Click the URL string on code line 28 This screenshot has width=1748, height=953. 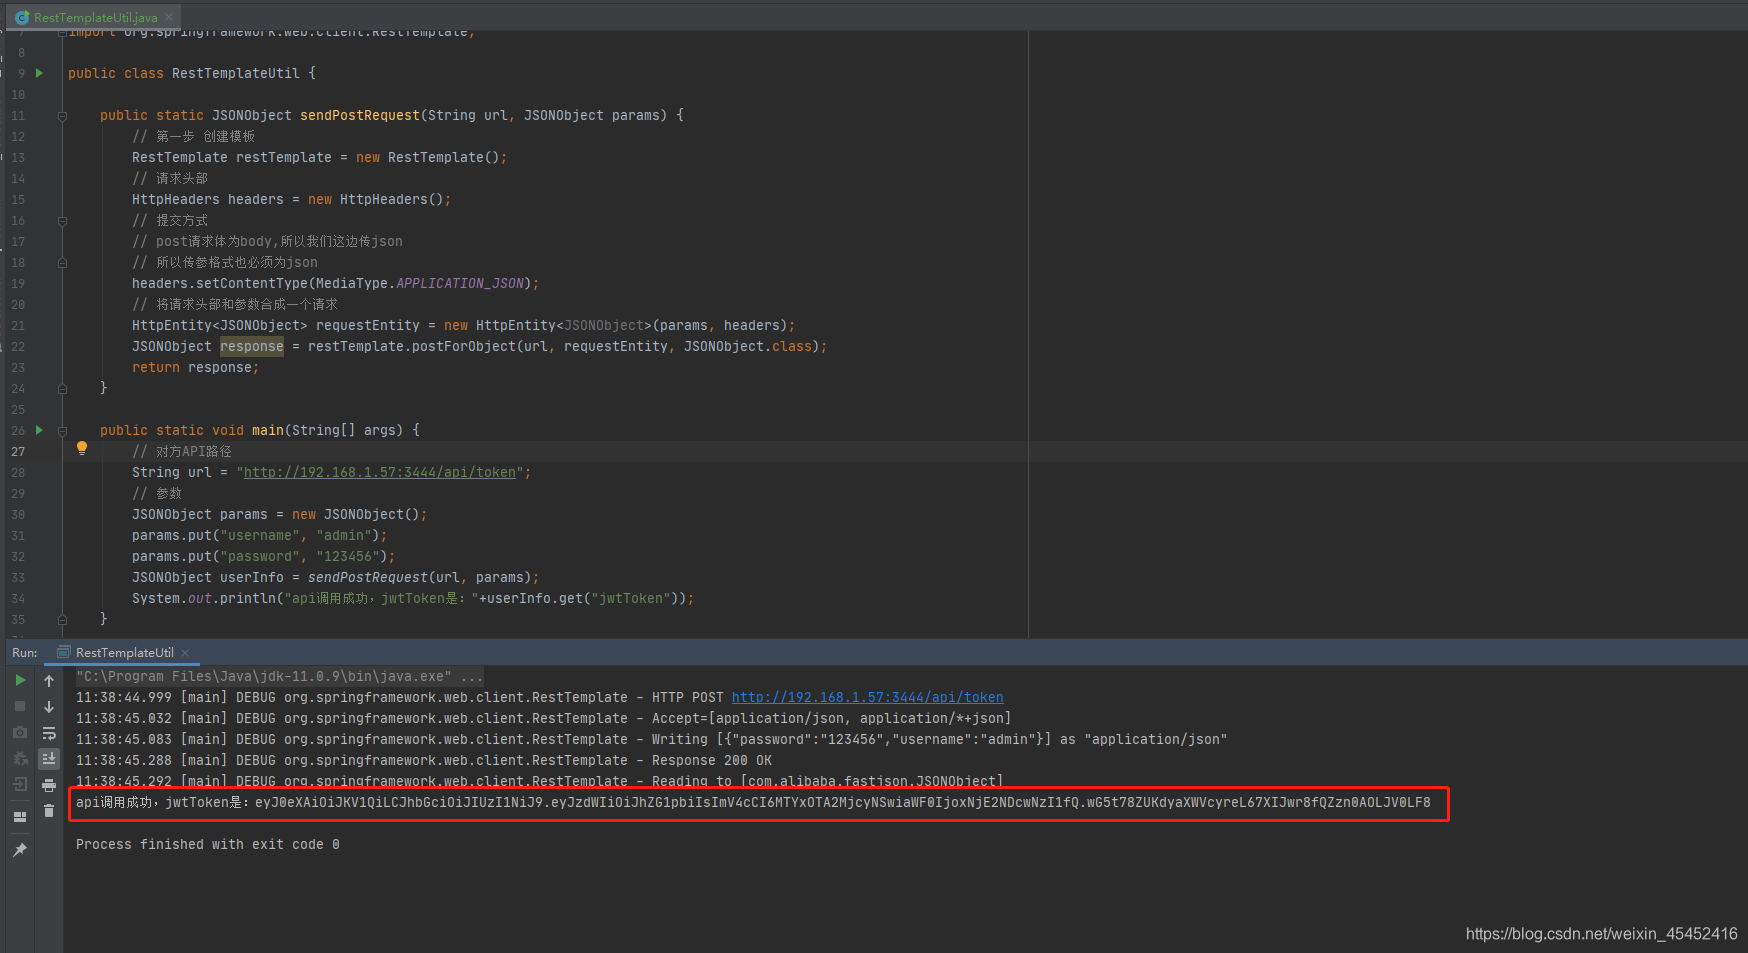380,472
